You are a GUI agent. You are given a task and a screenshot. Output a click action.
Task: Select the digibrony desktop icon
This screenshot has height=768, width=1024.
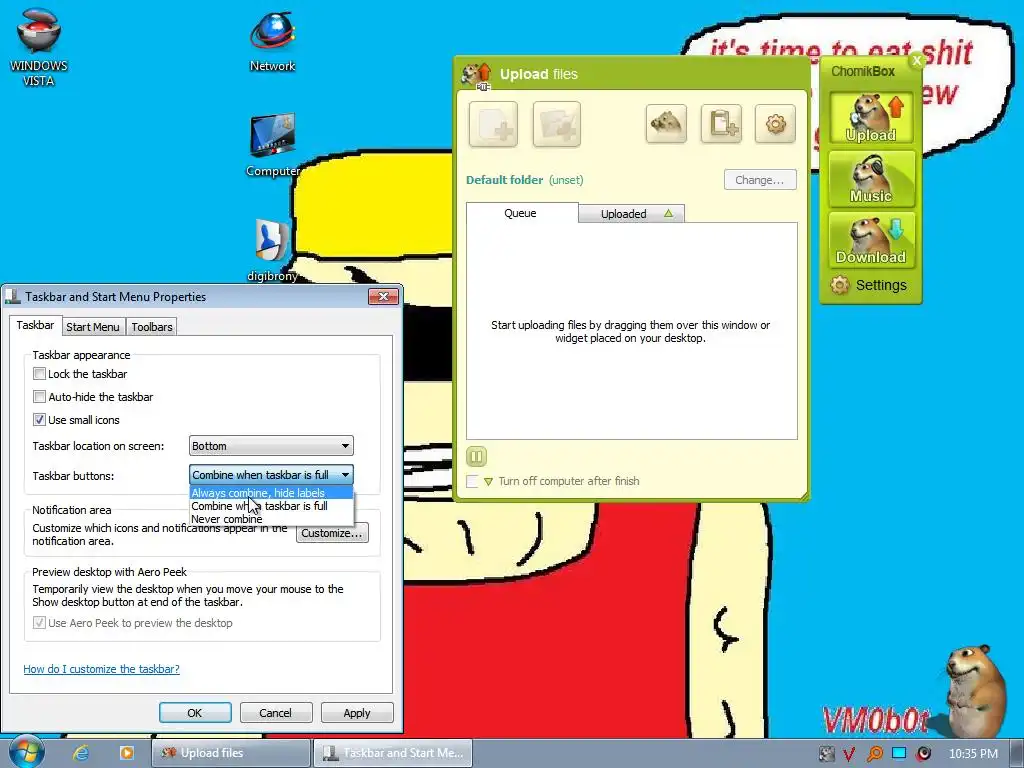coord(272,250)
